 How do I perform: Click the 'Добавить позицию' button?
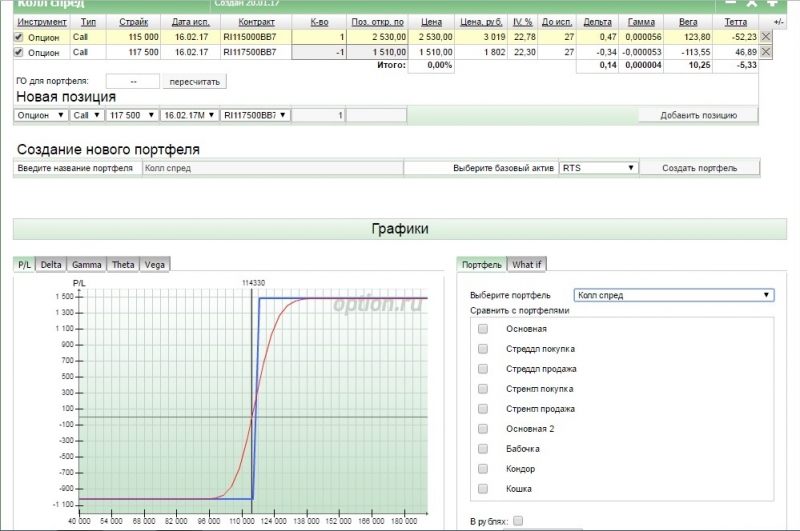click(x=698, y=115)
